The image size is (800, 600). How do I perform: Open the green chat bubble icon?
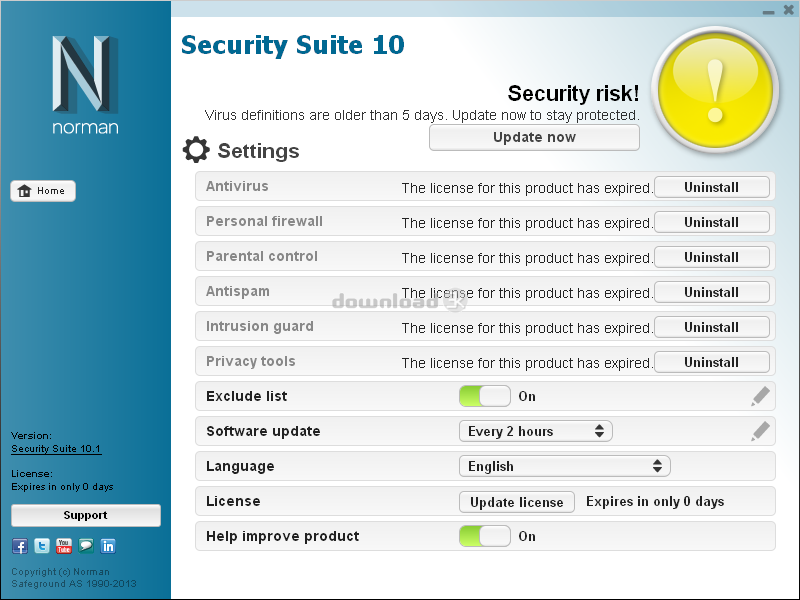point(86,546)
